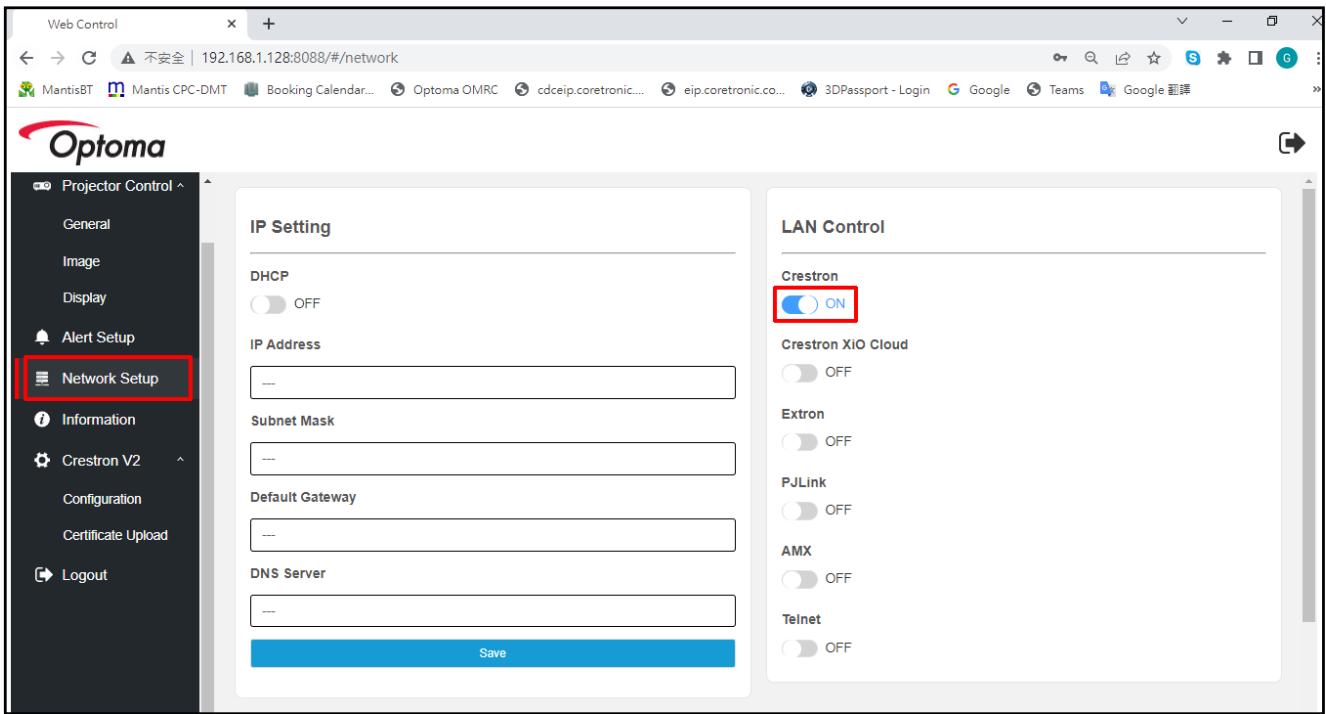Close the Web Control tab
This screenshot has width=1326, height=714.
[x=233, y=22]
